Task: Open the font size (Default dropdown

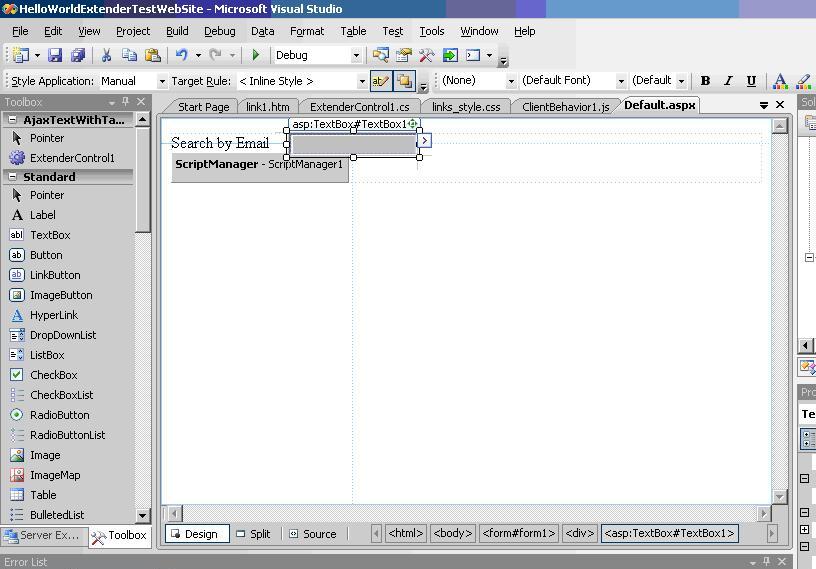Action: coord(681,81)
